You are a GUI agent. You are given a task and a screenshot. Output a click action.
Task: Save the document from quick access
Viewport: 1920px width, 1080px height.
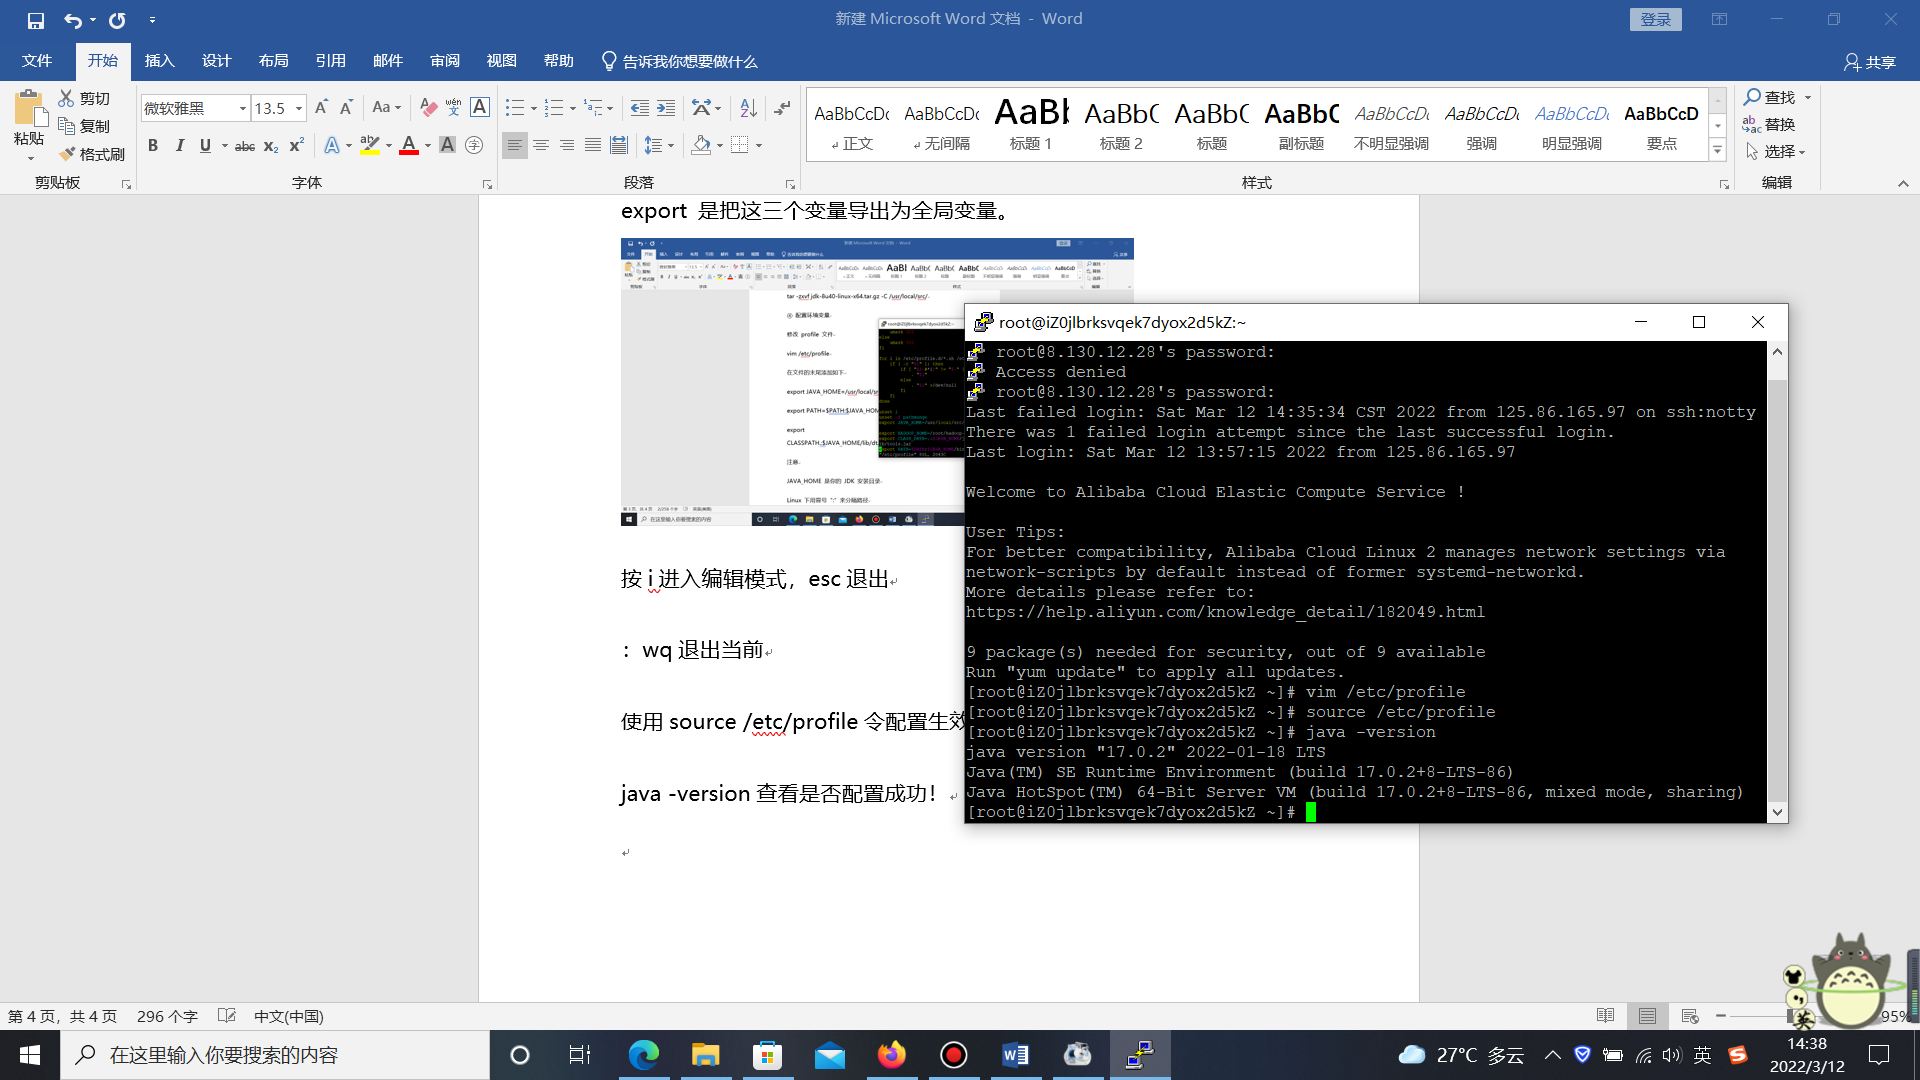pos(35,19)
